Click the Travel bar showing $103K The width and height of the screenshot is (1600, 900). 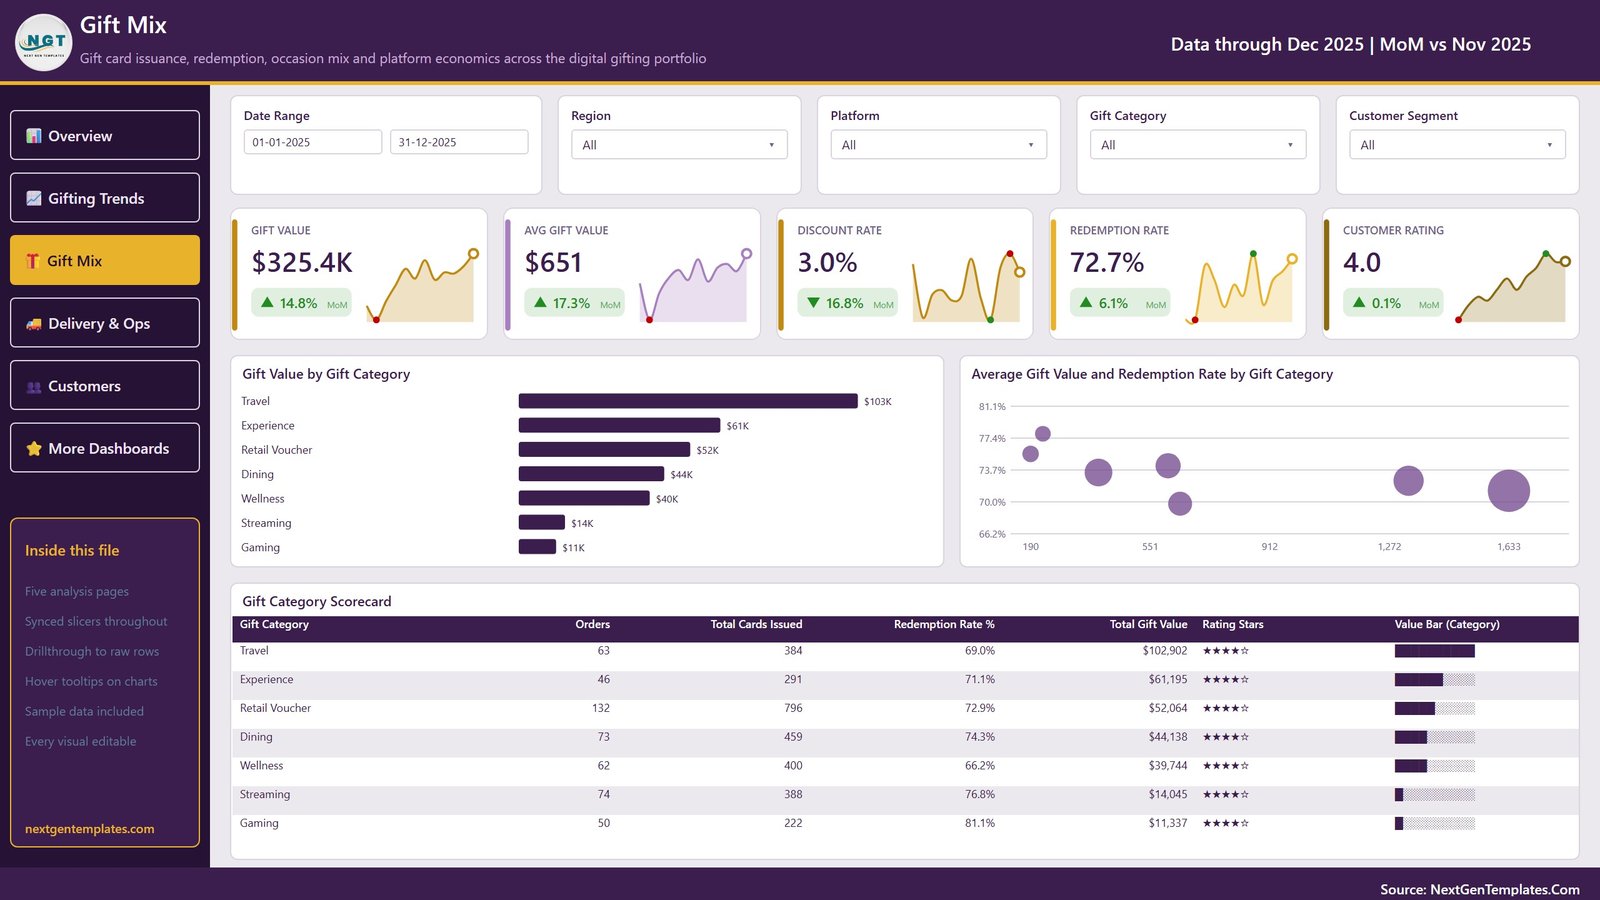(688, 401)
